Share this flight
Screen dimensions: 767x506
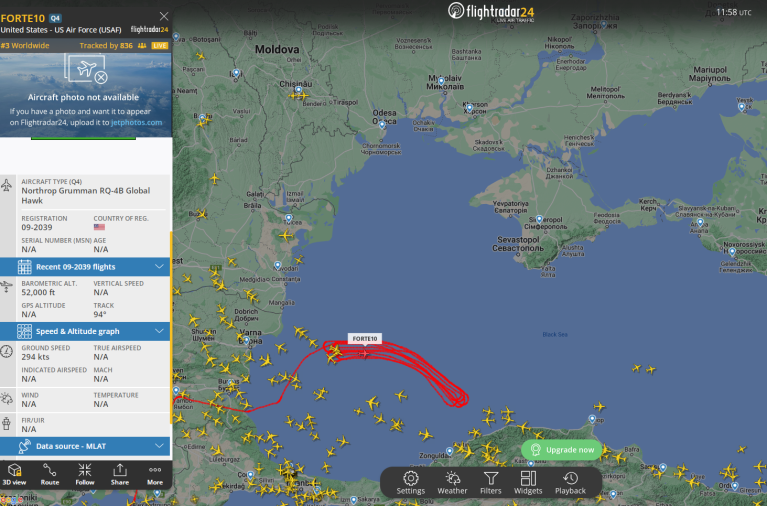point(120,474)
